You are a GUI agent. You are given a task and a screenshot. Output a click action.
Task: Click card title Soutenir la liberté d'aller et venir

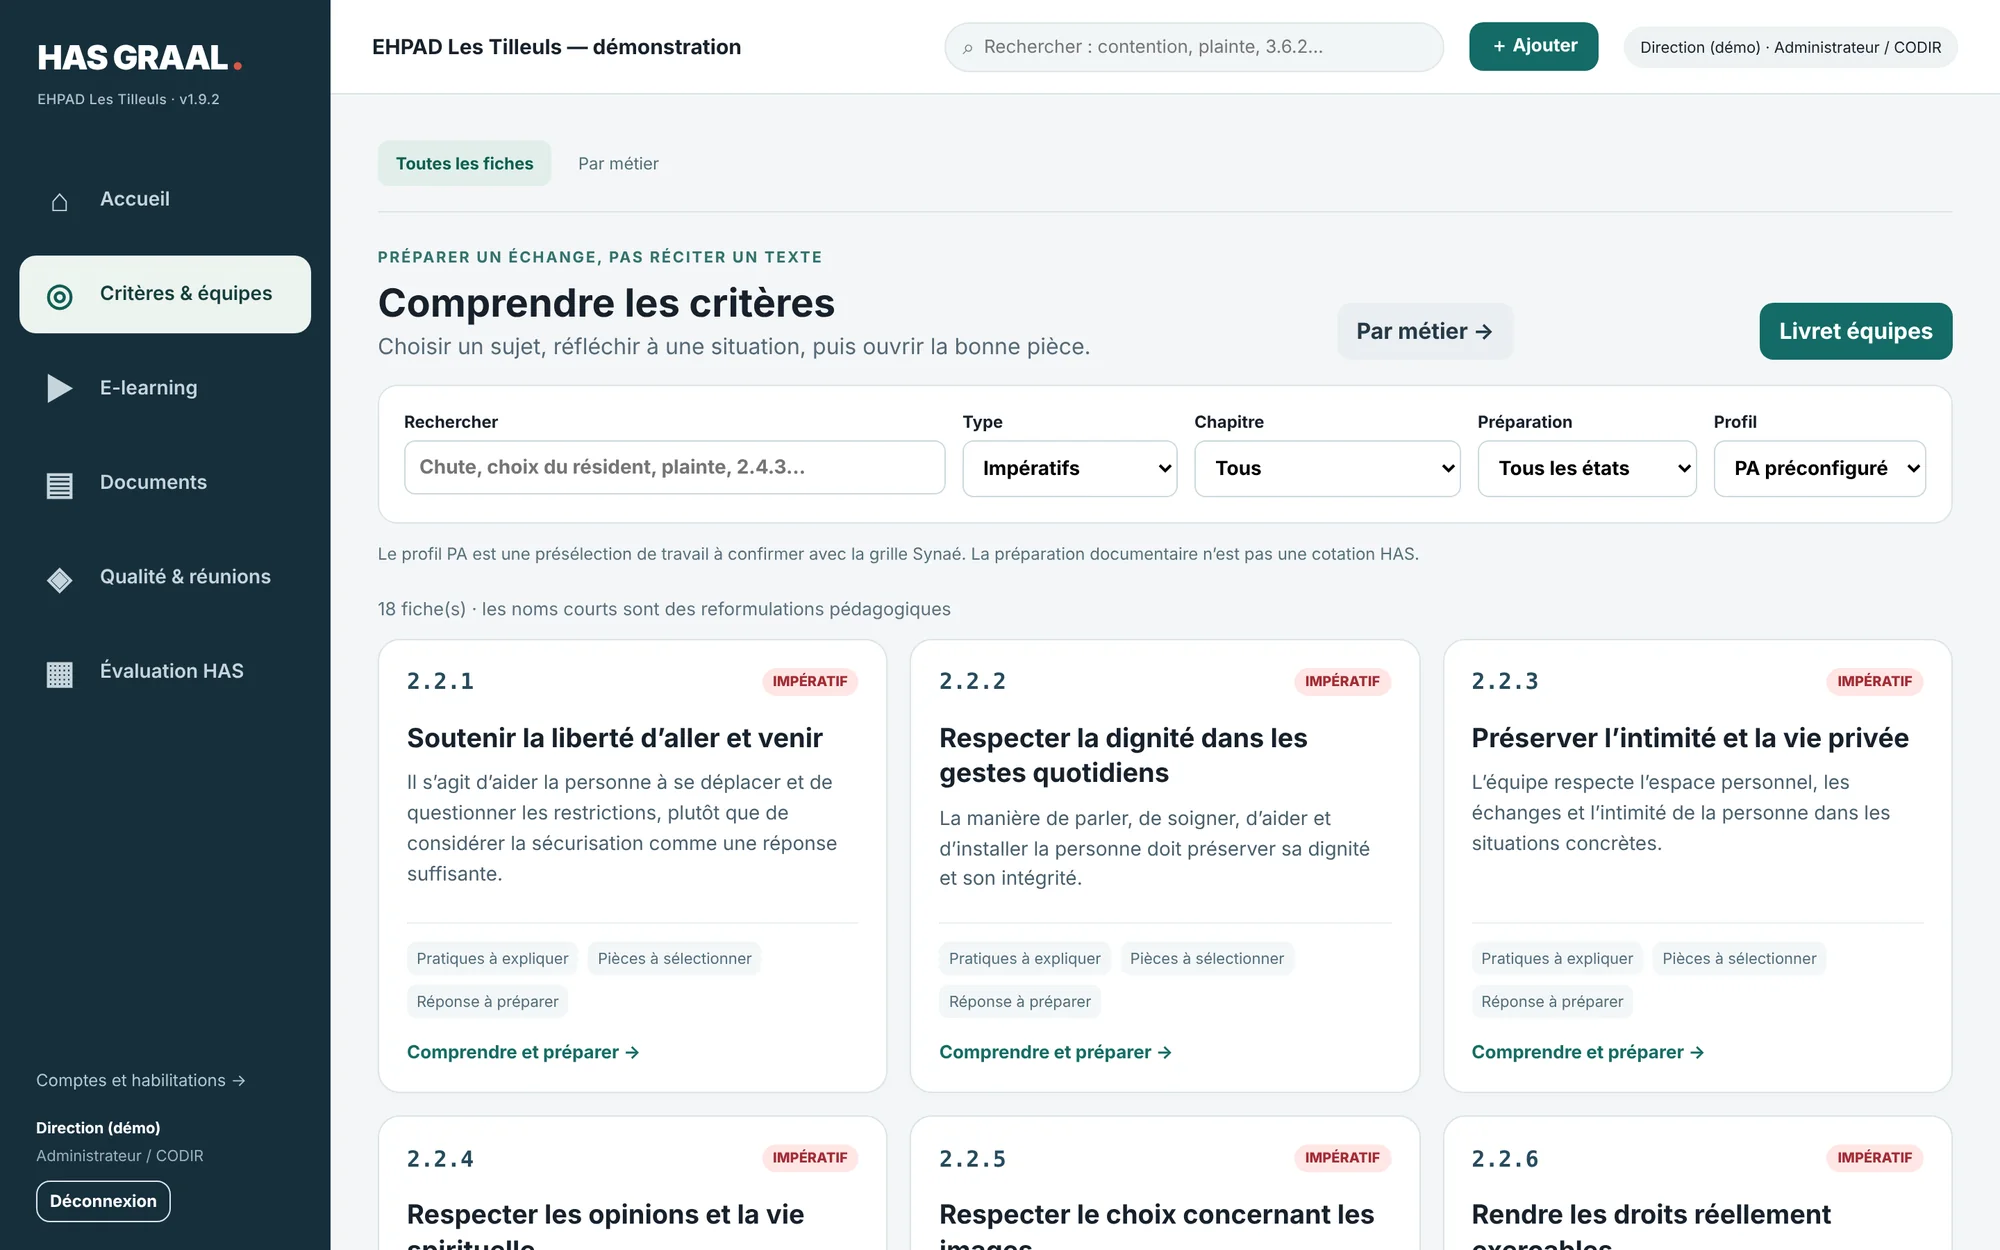(x=614, y=738)
